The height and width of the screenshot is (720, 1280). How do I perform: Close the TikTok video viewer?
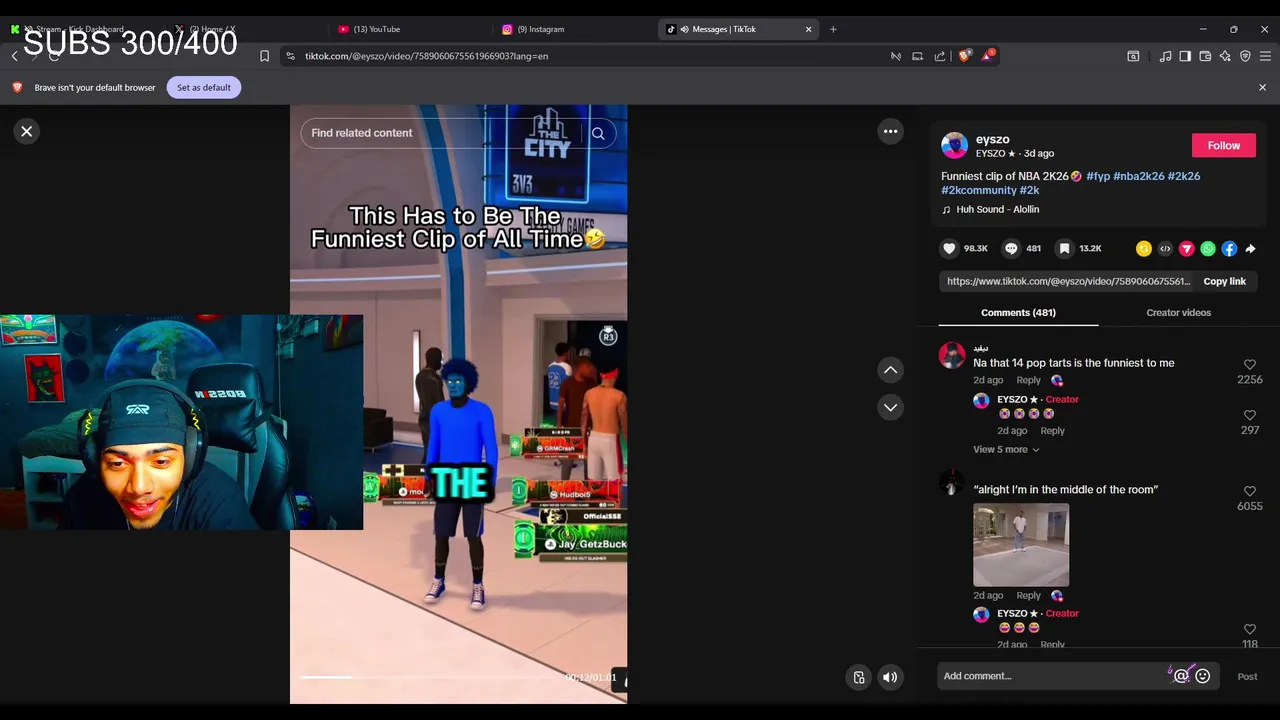(x=27, y=131)
